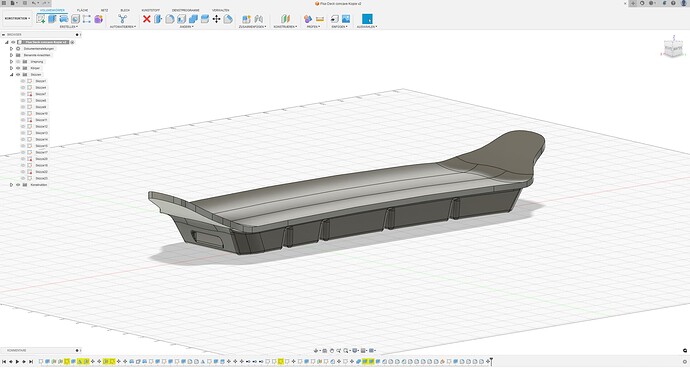Expand the Ursprung folder
Viewport: 690px width, 368px height.
[11, 62]
